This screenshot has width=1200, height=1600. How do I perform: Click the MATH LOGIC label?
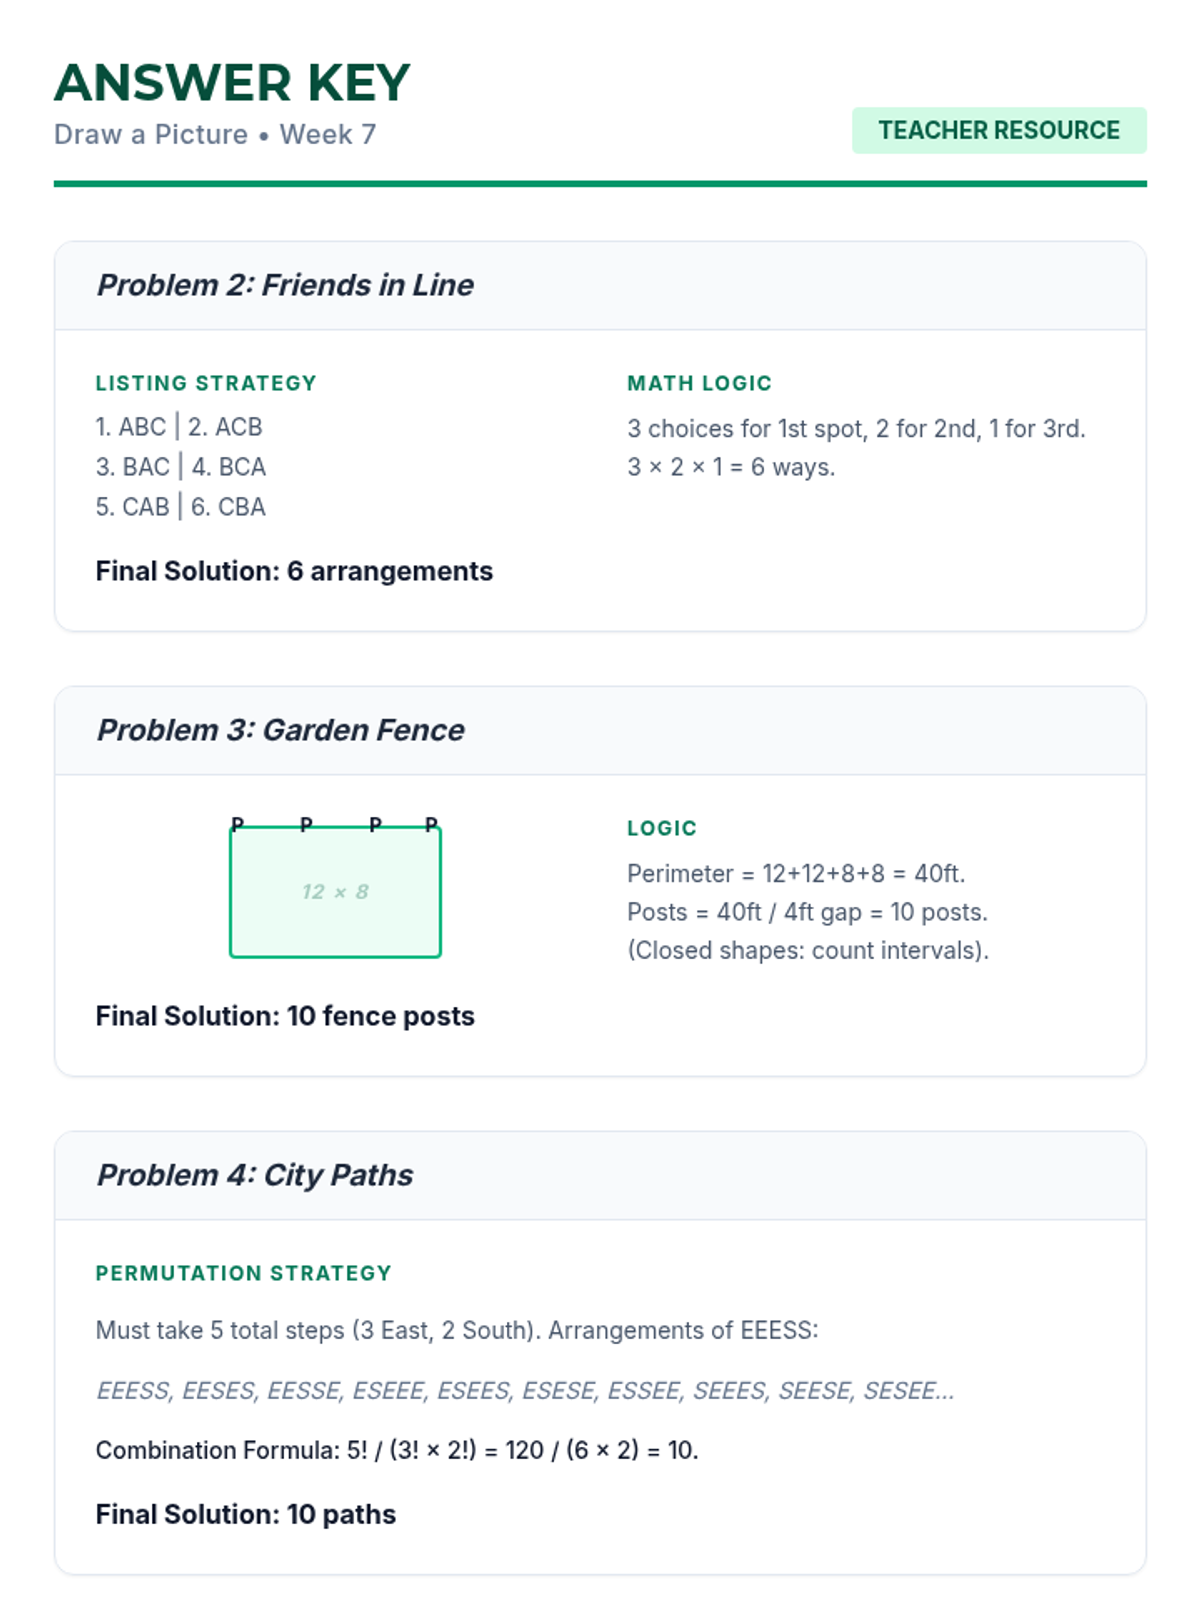click(699, 384)
